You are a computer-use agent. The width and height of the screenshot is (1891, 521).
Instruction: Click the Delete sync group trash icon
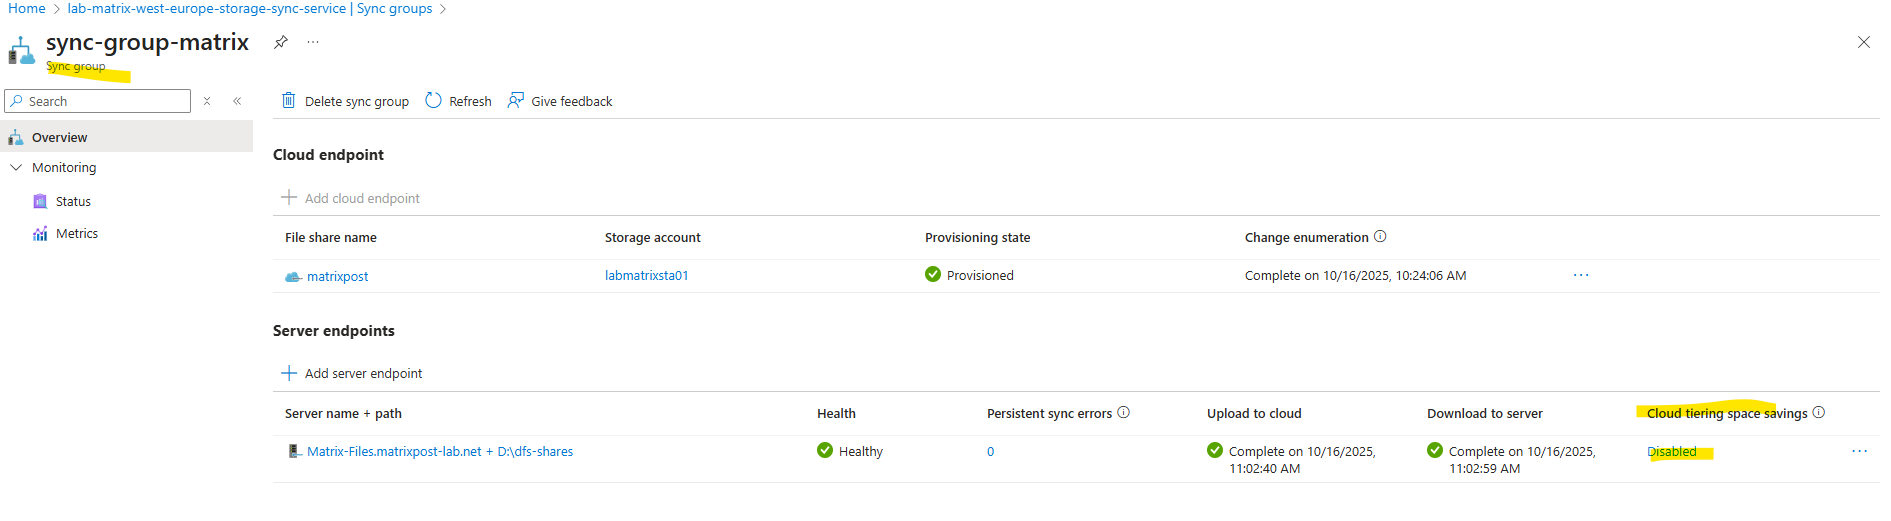point(288,100)
